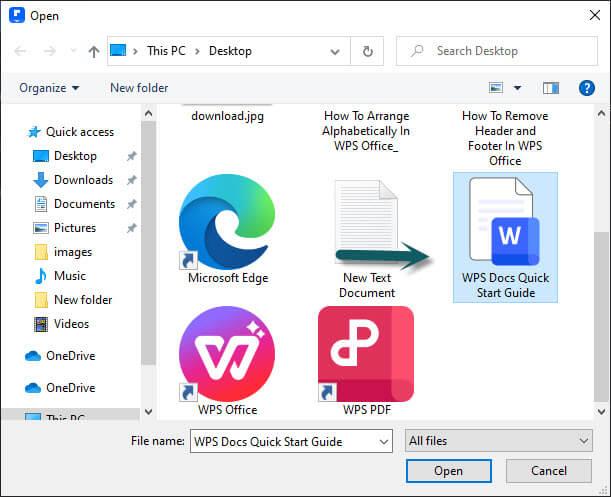This screenshot has width=611, height=497.
Task: Click the New folder toolbar button
Action: (x=139, y=88)
